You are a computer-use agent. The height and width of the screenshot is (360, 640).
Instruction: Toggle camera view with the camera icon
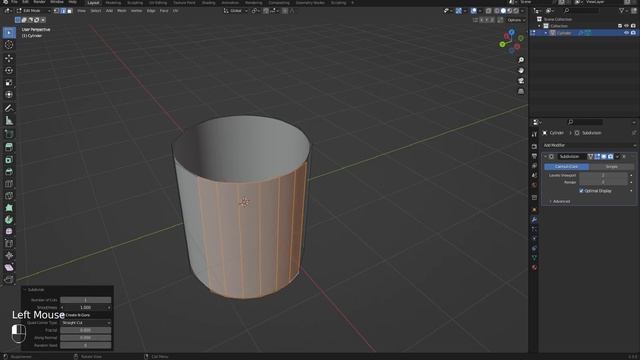521,81
